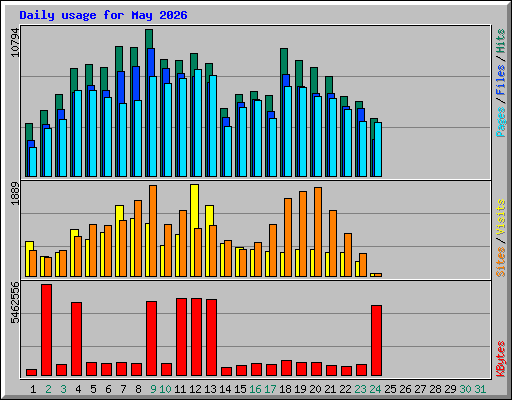Select green day label 3 on the x-axis
This screenshot has width=512, height=400.
[x=63, y=389]
